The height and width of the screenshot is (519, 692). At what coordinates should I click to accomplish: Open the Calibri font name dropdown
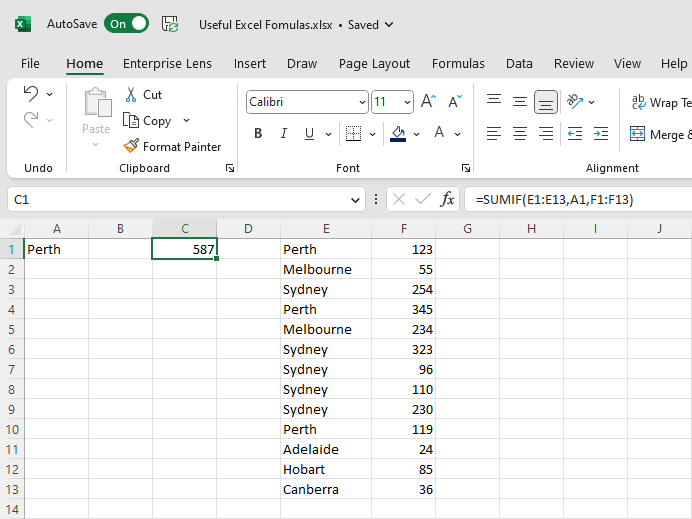[x=361, y=102]
